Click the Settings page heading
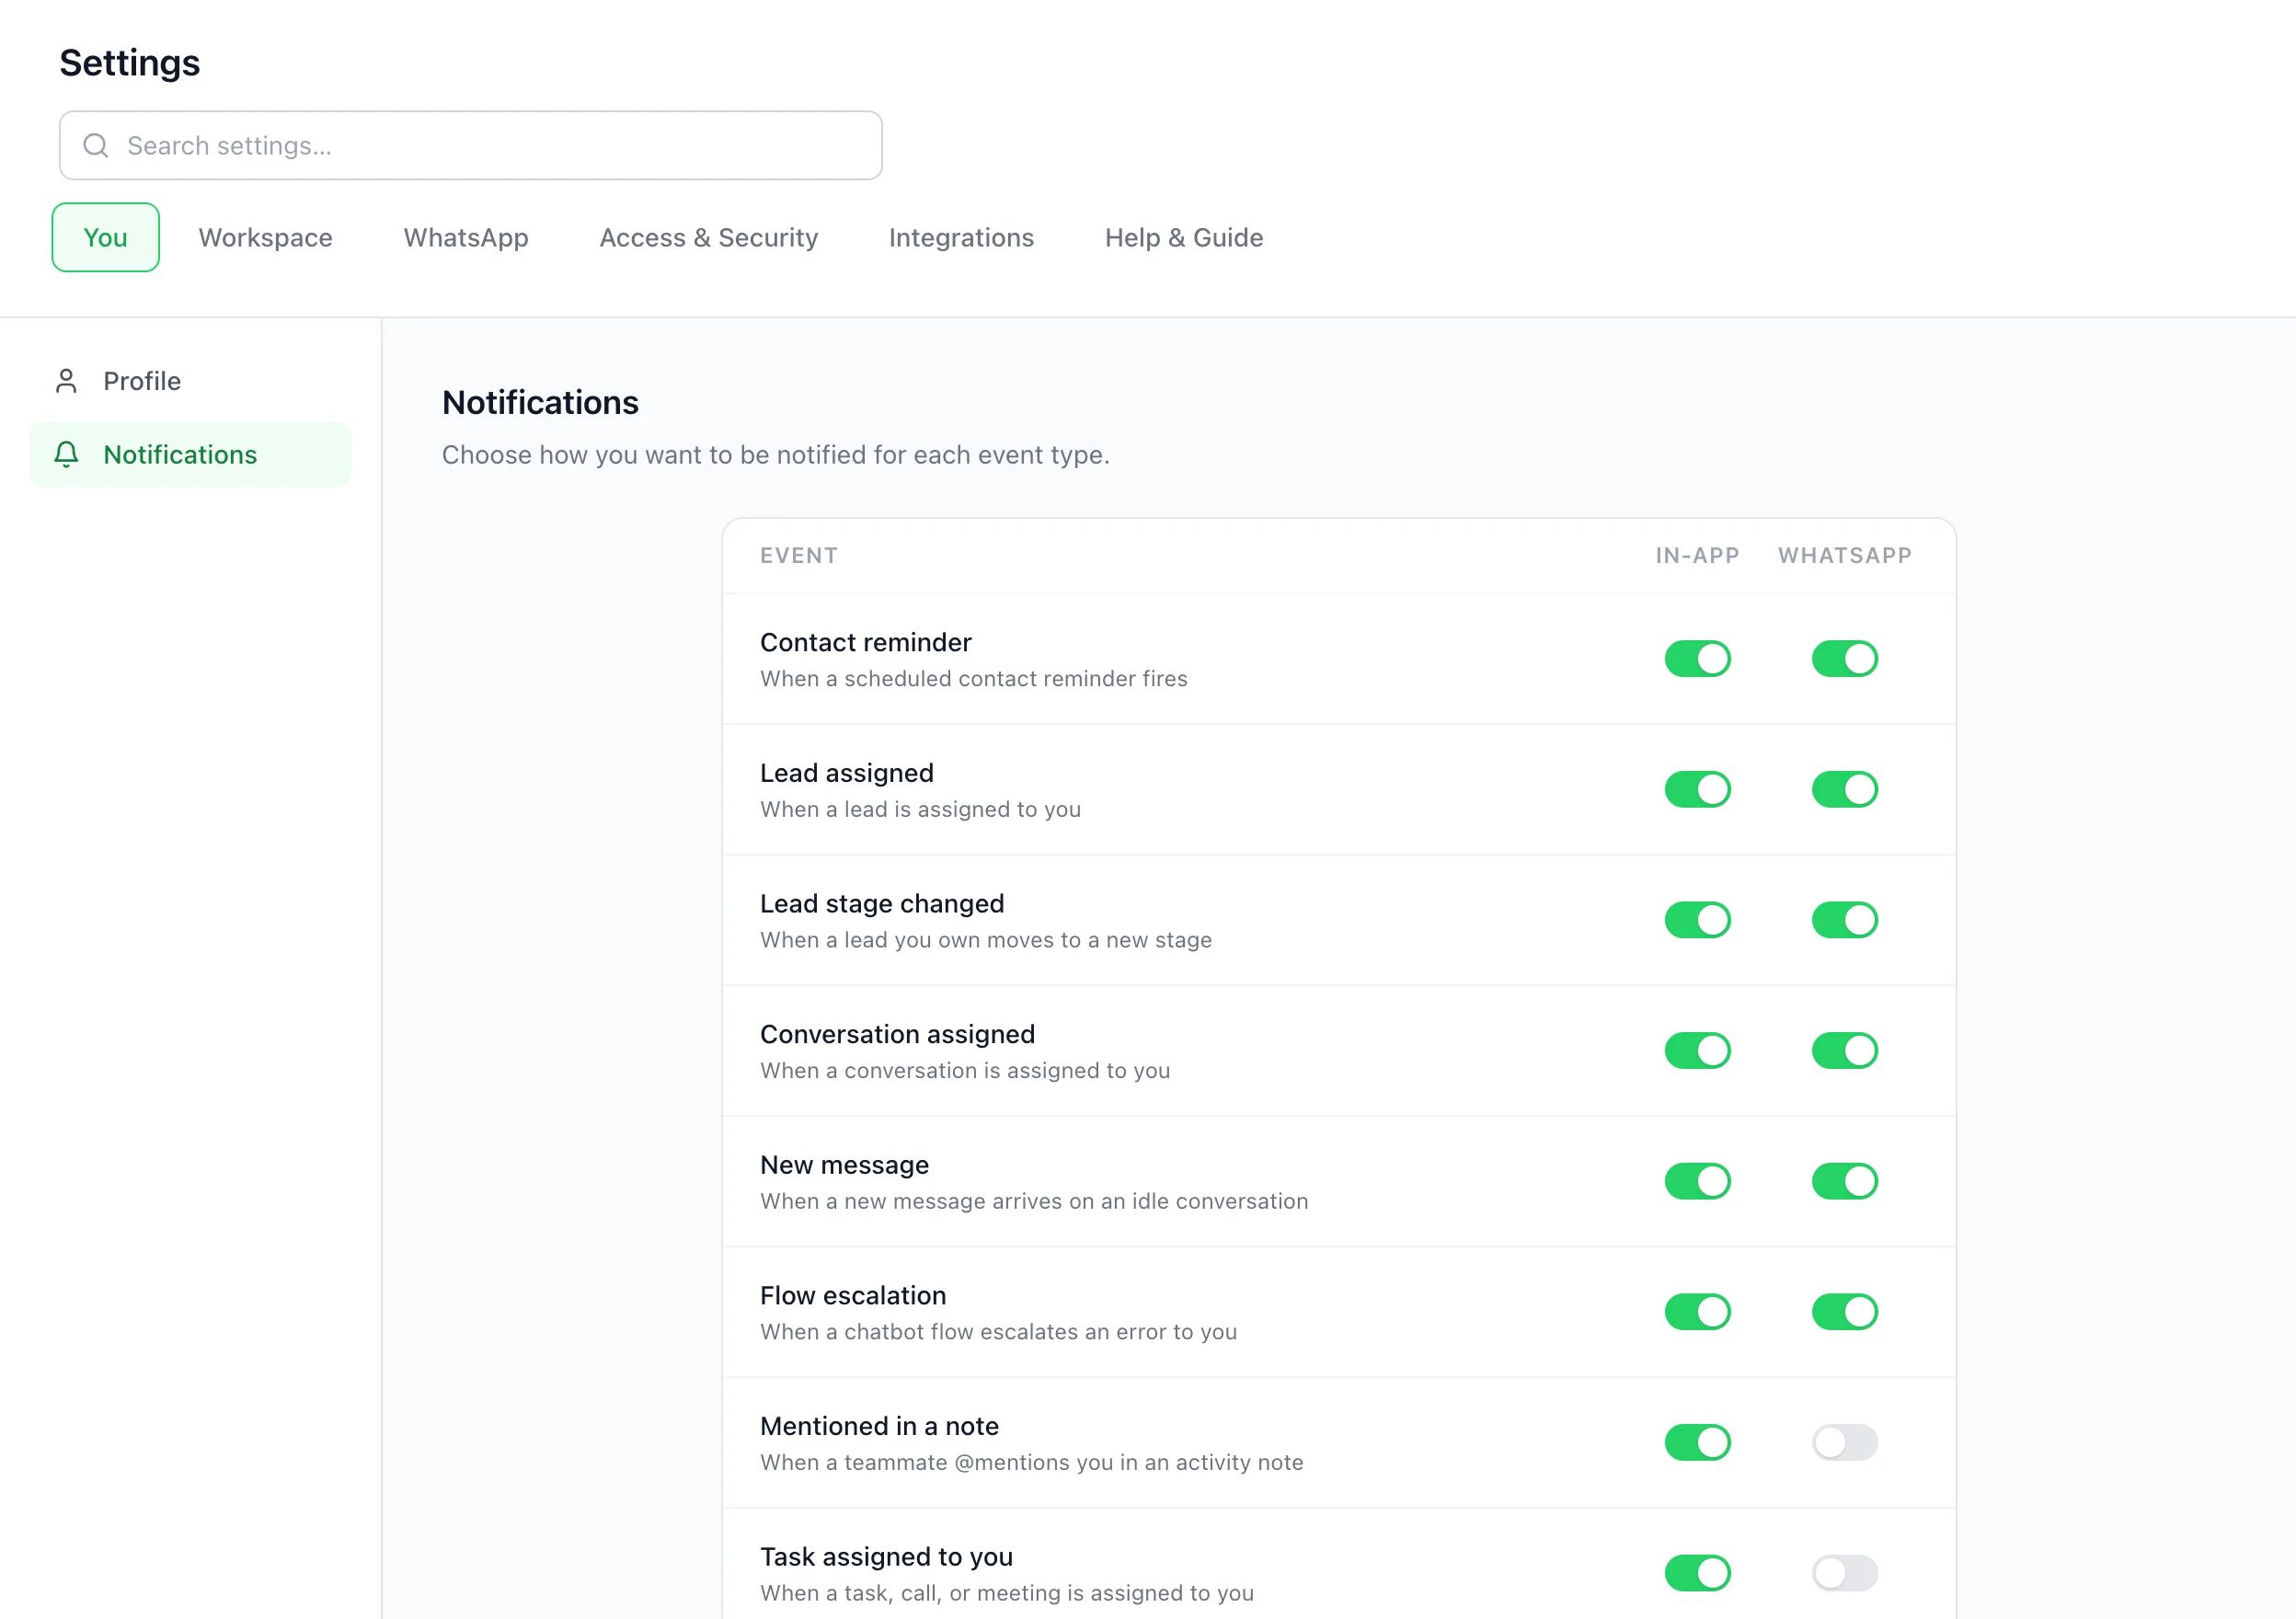This screenshot has height=1619, width=2296. pos(130,63)
